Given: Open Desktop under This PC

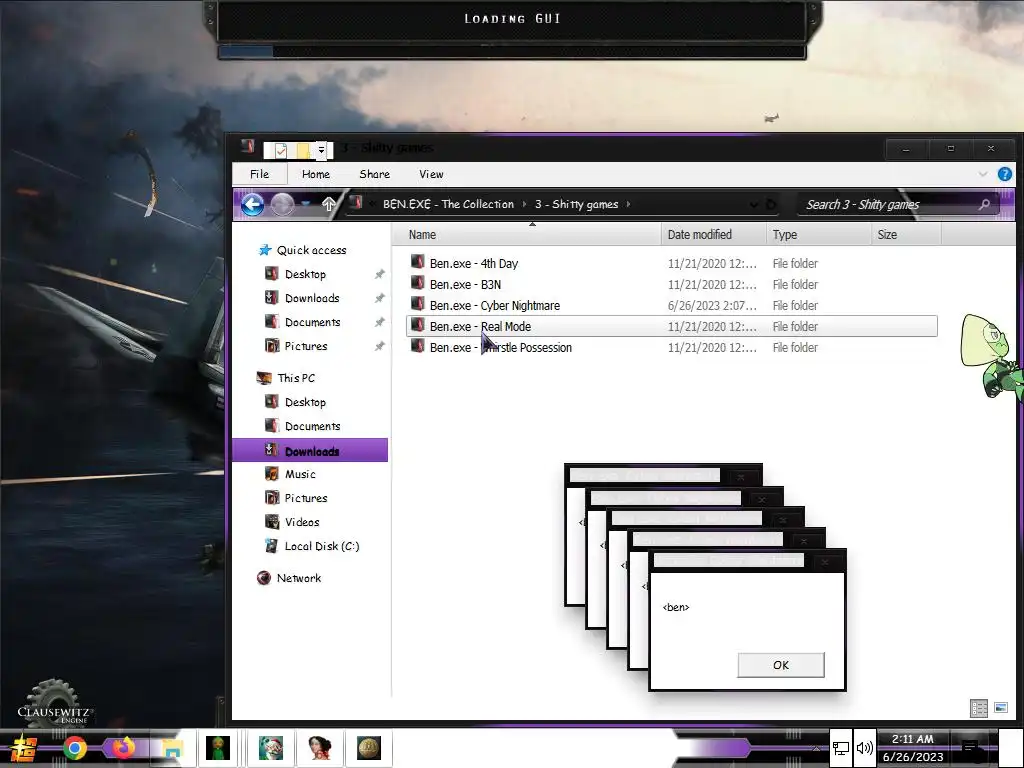Looking at the screenshot, I should click(x=305, y=402).
